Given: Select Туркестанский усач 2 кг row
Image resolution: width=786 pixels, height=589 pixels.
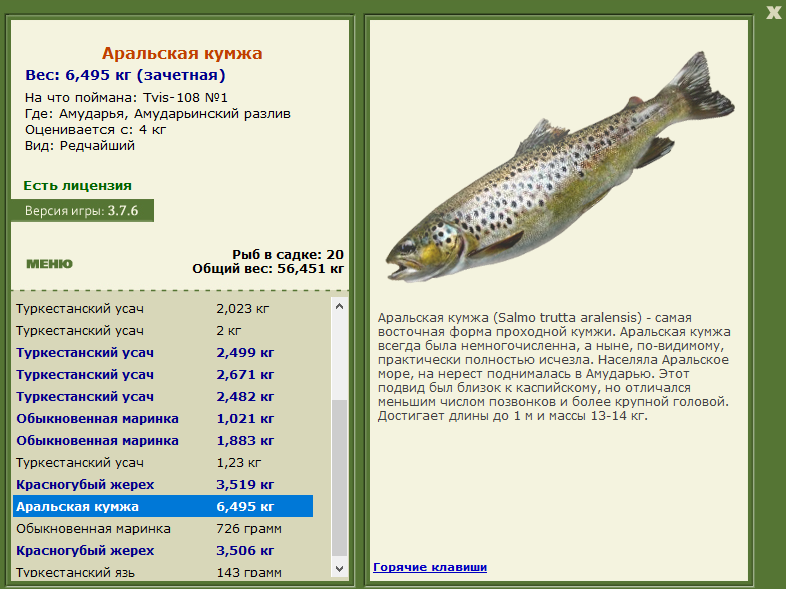Looking at the screenshot, I should coord(163,330).
